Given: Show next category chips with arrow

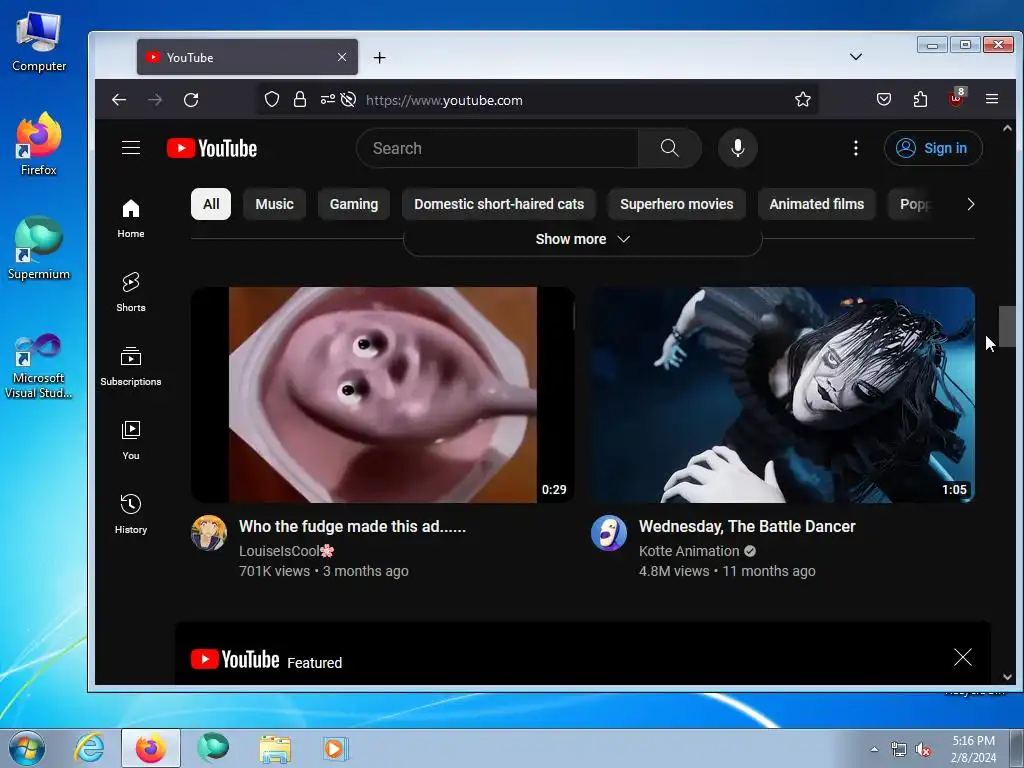Looking at the screenshot, I should [970, 204].
